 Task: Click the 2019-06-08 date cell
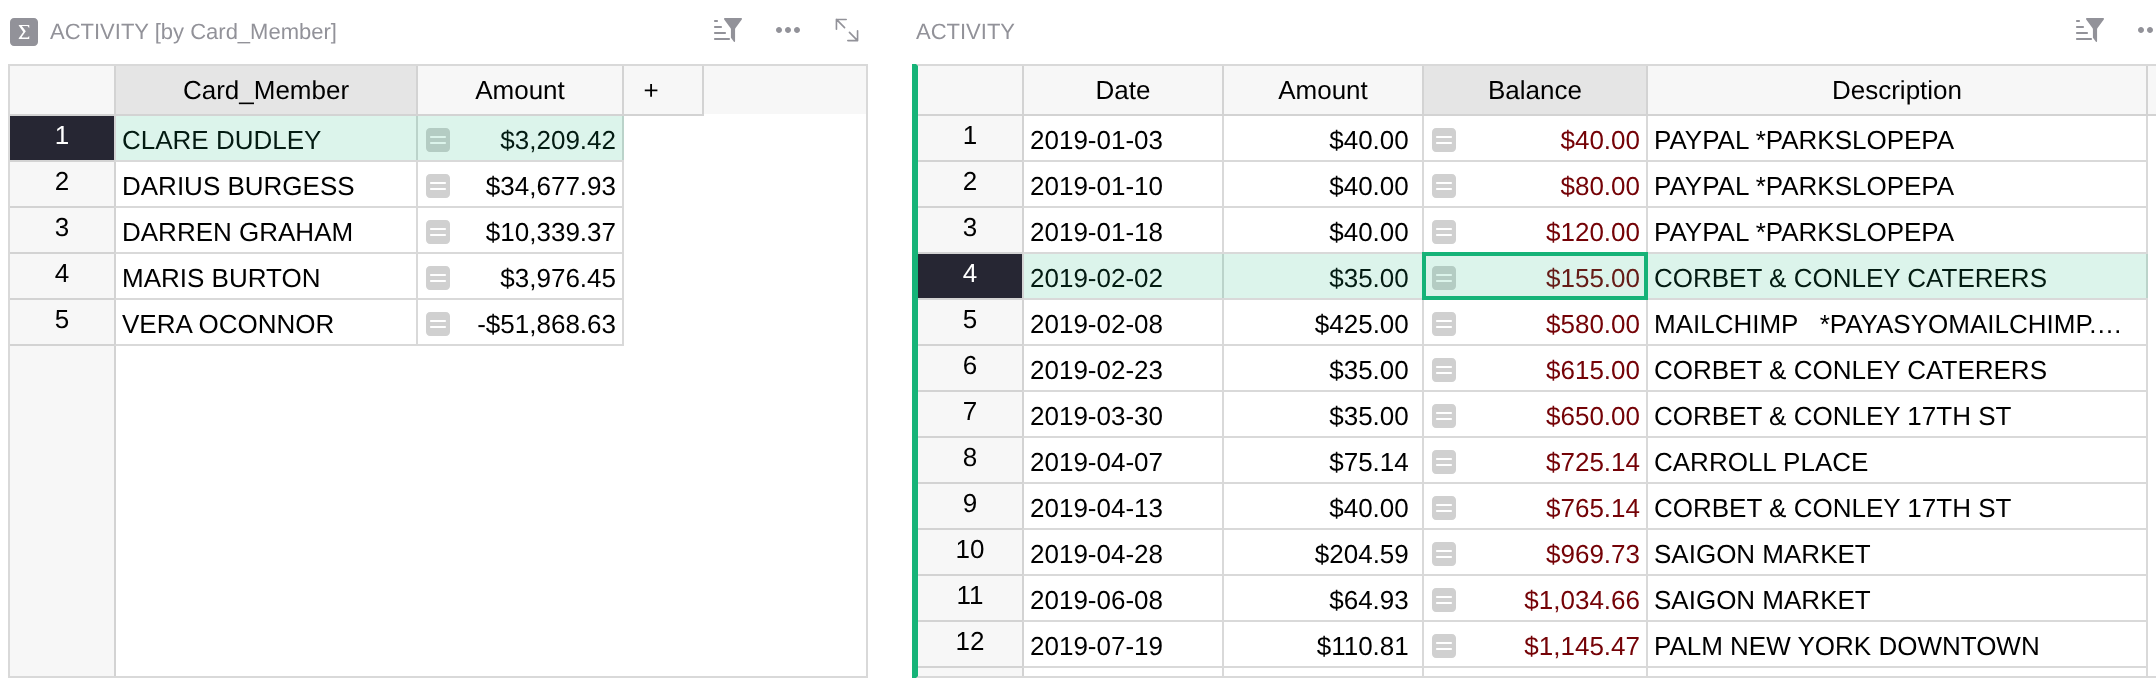click(x=1123, y=600)
